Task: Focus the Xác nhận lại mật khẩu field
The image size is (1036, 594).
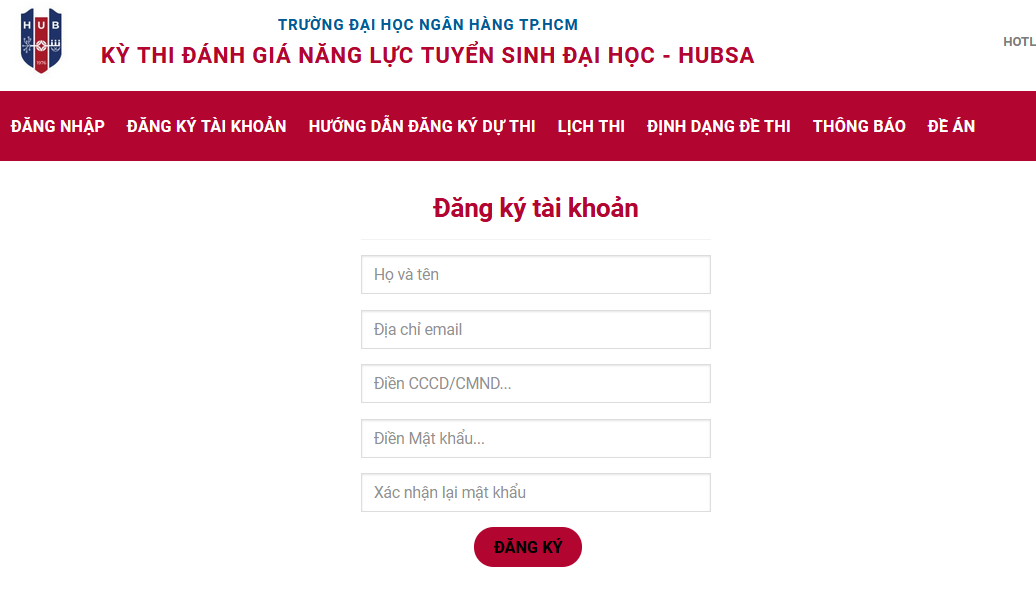Action: (x=536, y=492)
